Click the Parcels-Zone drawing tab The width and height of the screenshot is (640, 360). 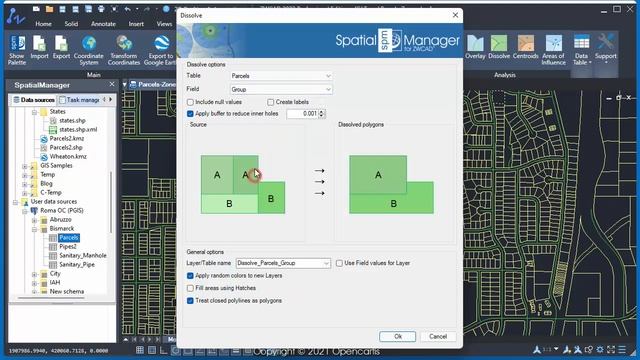click(x=152, y=84)
